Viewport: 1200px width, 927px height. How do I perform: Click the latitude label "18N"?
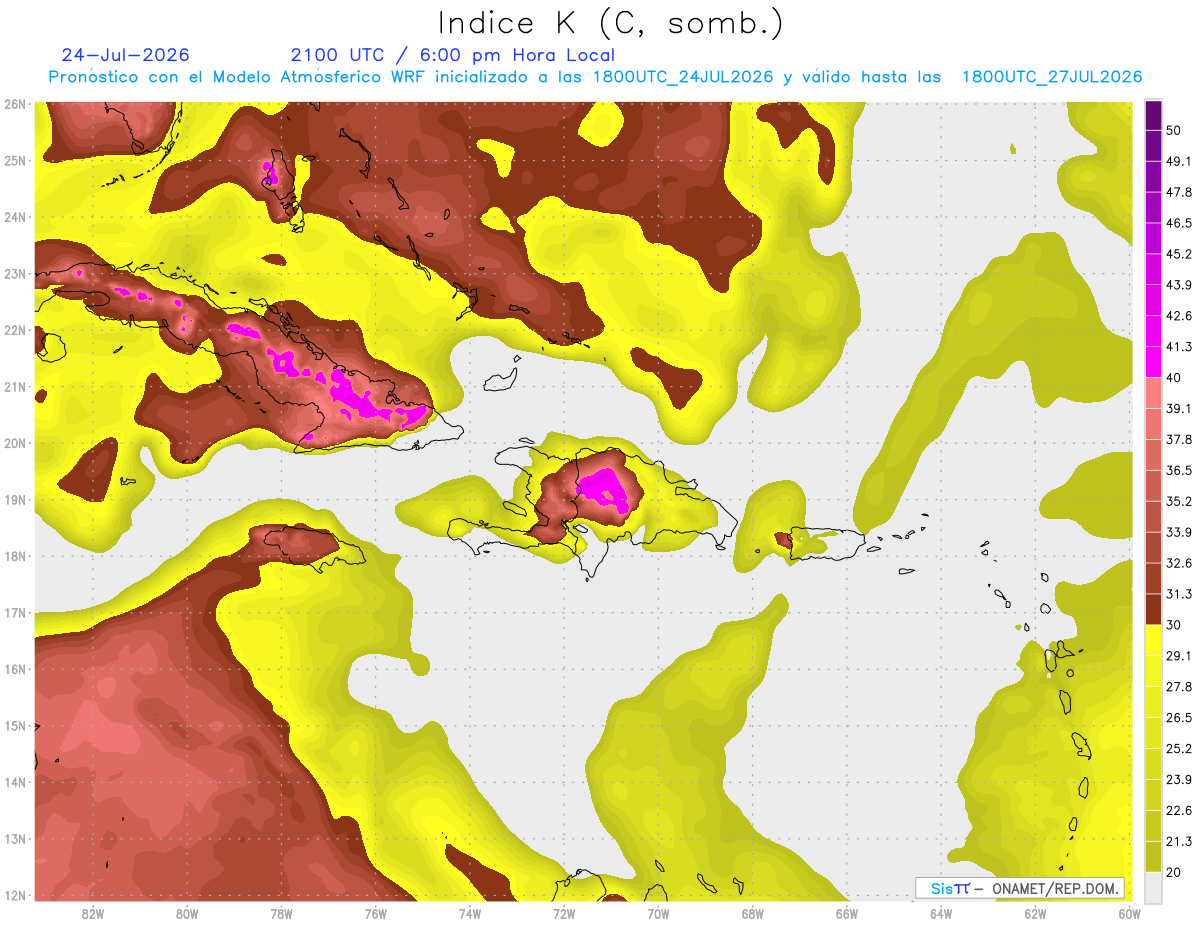coord(15,556)
